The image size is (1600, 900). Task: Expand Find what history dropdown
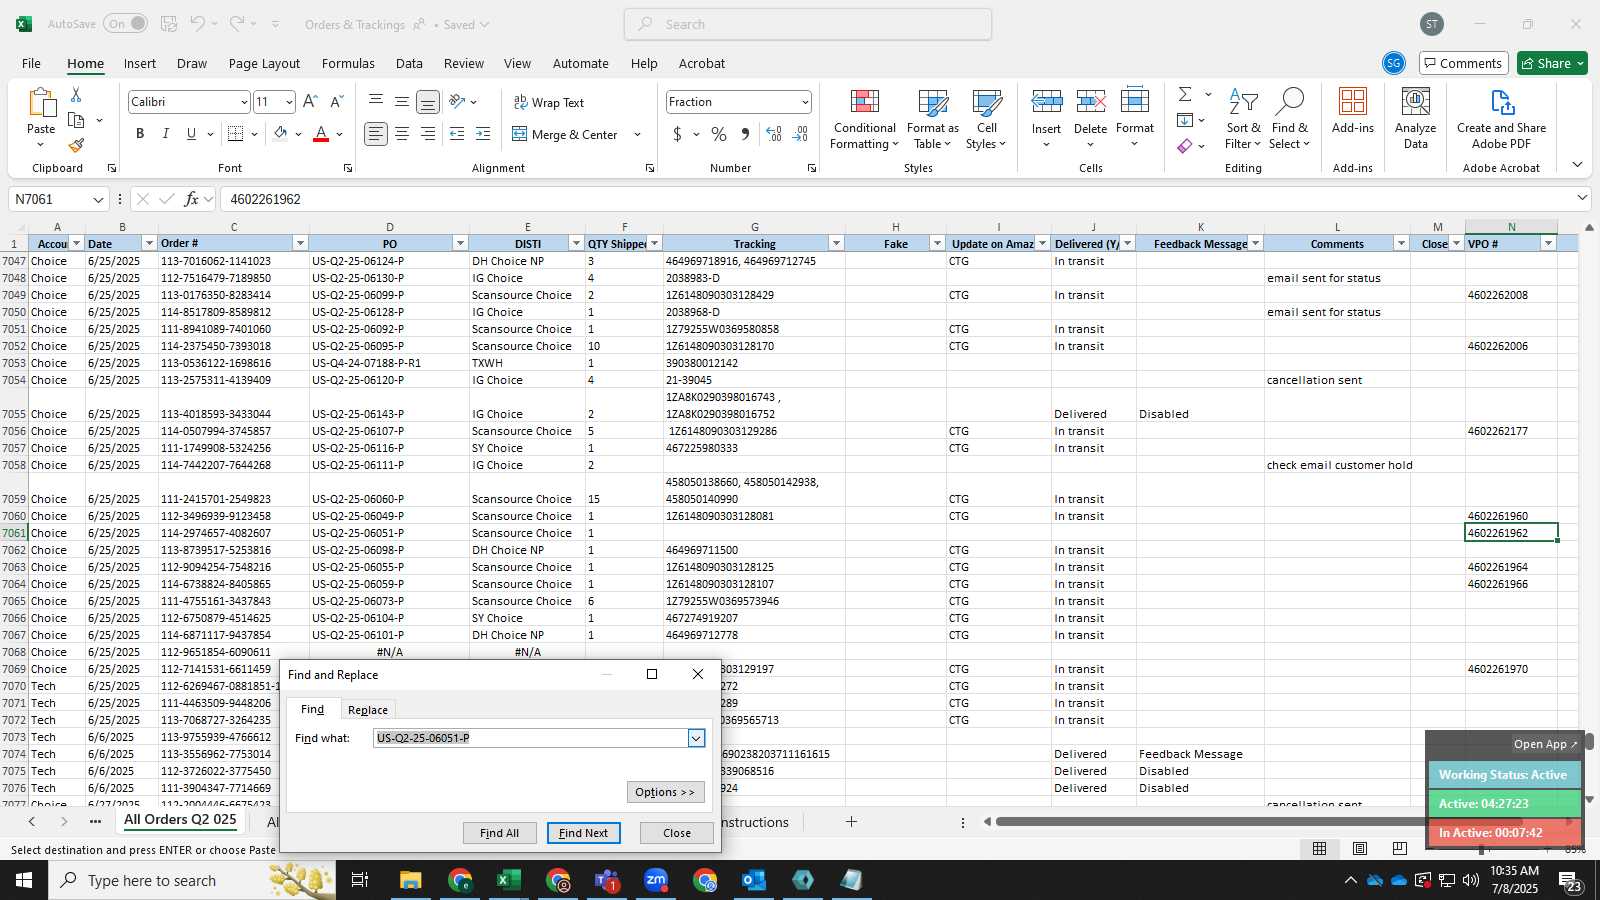(x=696, y=738)
